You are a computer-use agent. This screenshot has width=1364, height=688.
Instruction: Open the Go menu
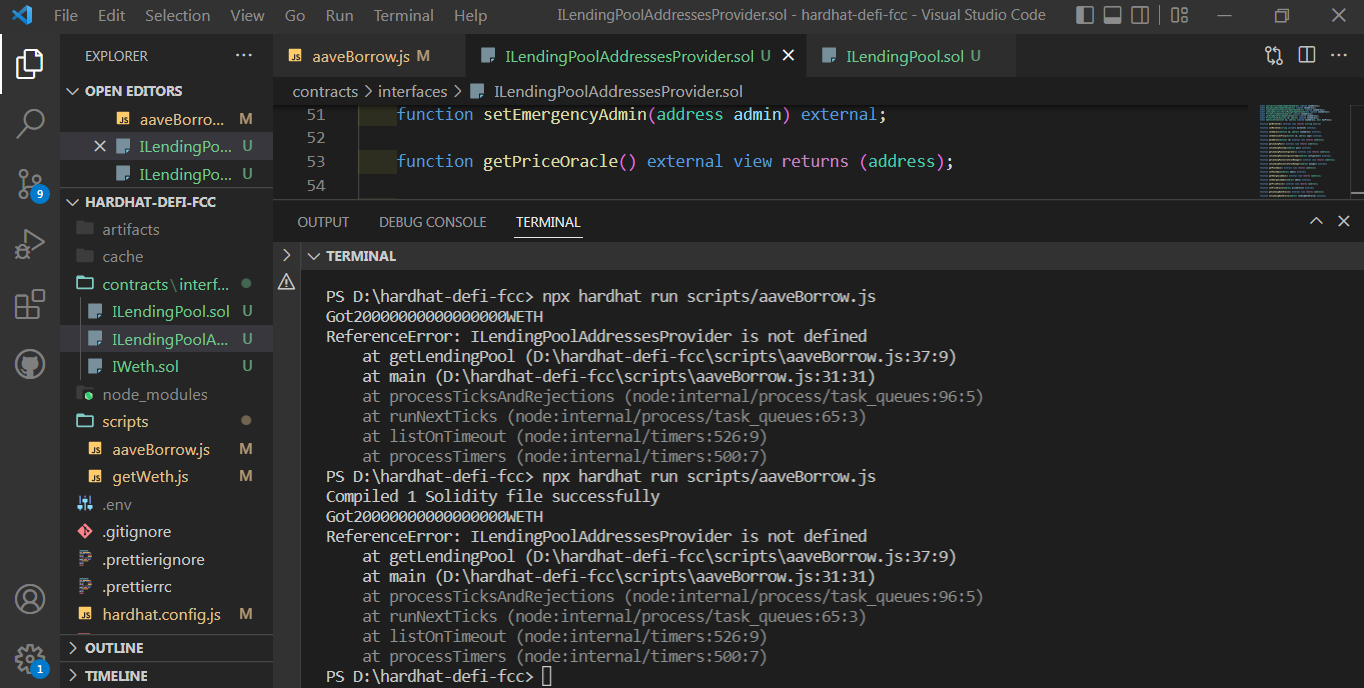[295, 15]
